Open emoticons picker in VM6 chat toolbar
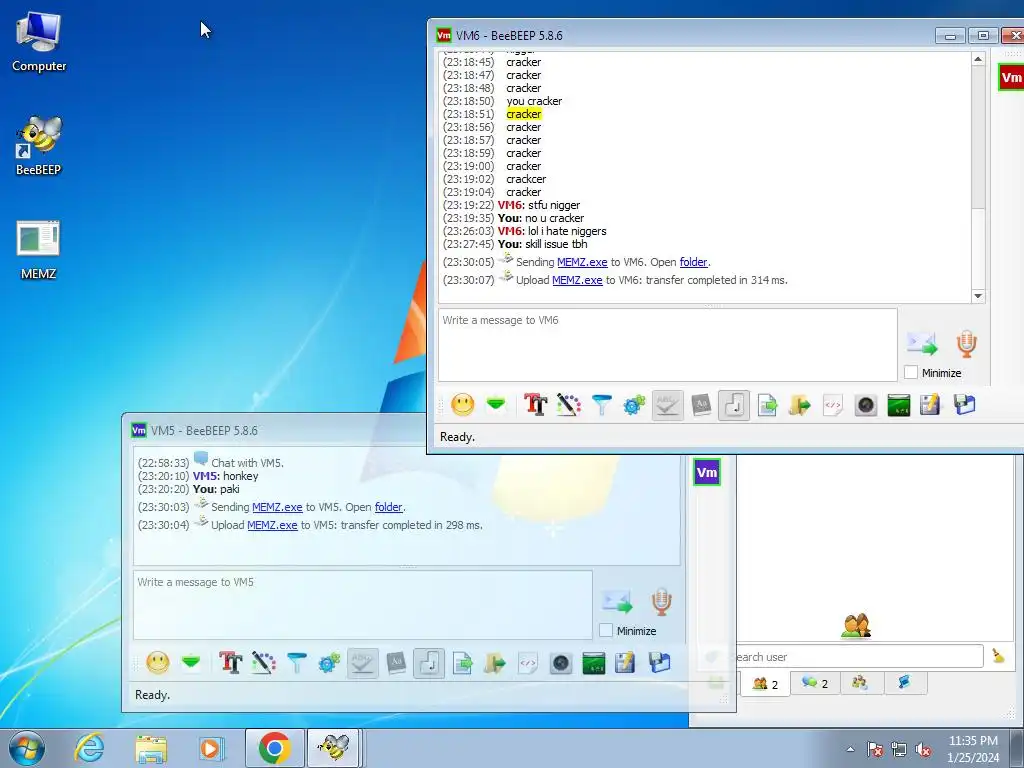The height and width of the screenshot is (768, 1024). pos(462,406)
